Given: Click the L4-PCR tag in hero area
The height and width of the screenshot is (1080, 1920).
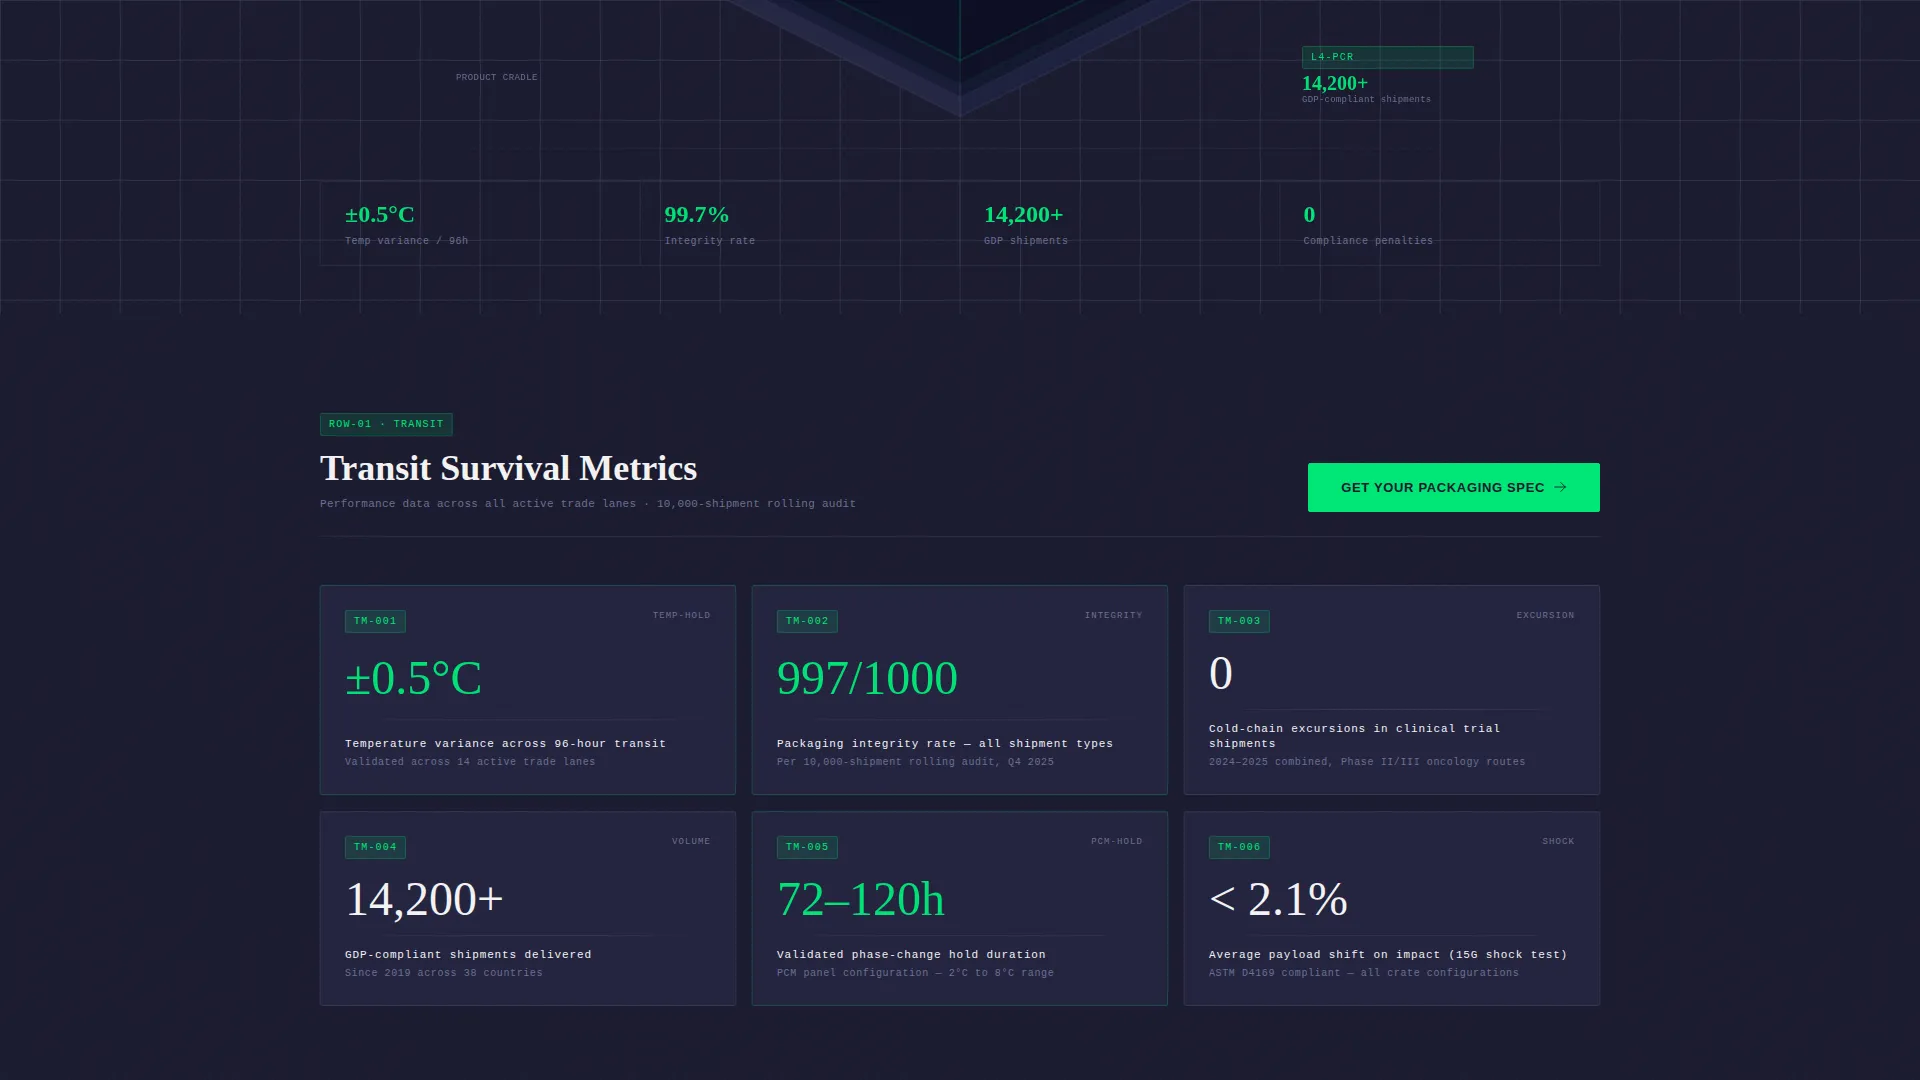Looking at the screenshot, I should coord(1387,57).
